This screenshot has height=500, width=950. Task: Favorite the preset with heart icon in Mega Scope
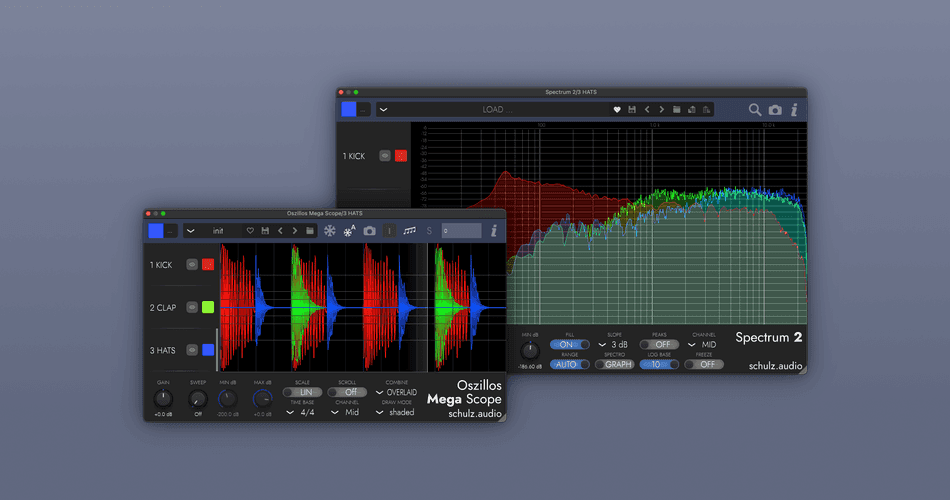point(250,231)
